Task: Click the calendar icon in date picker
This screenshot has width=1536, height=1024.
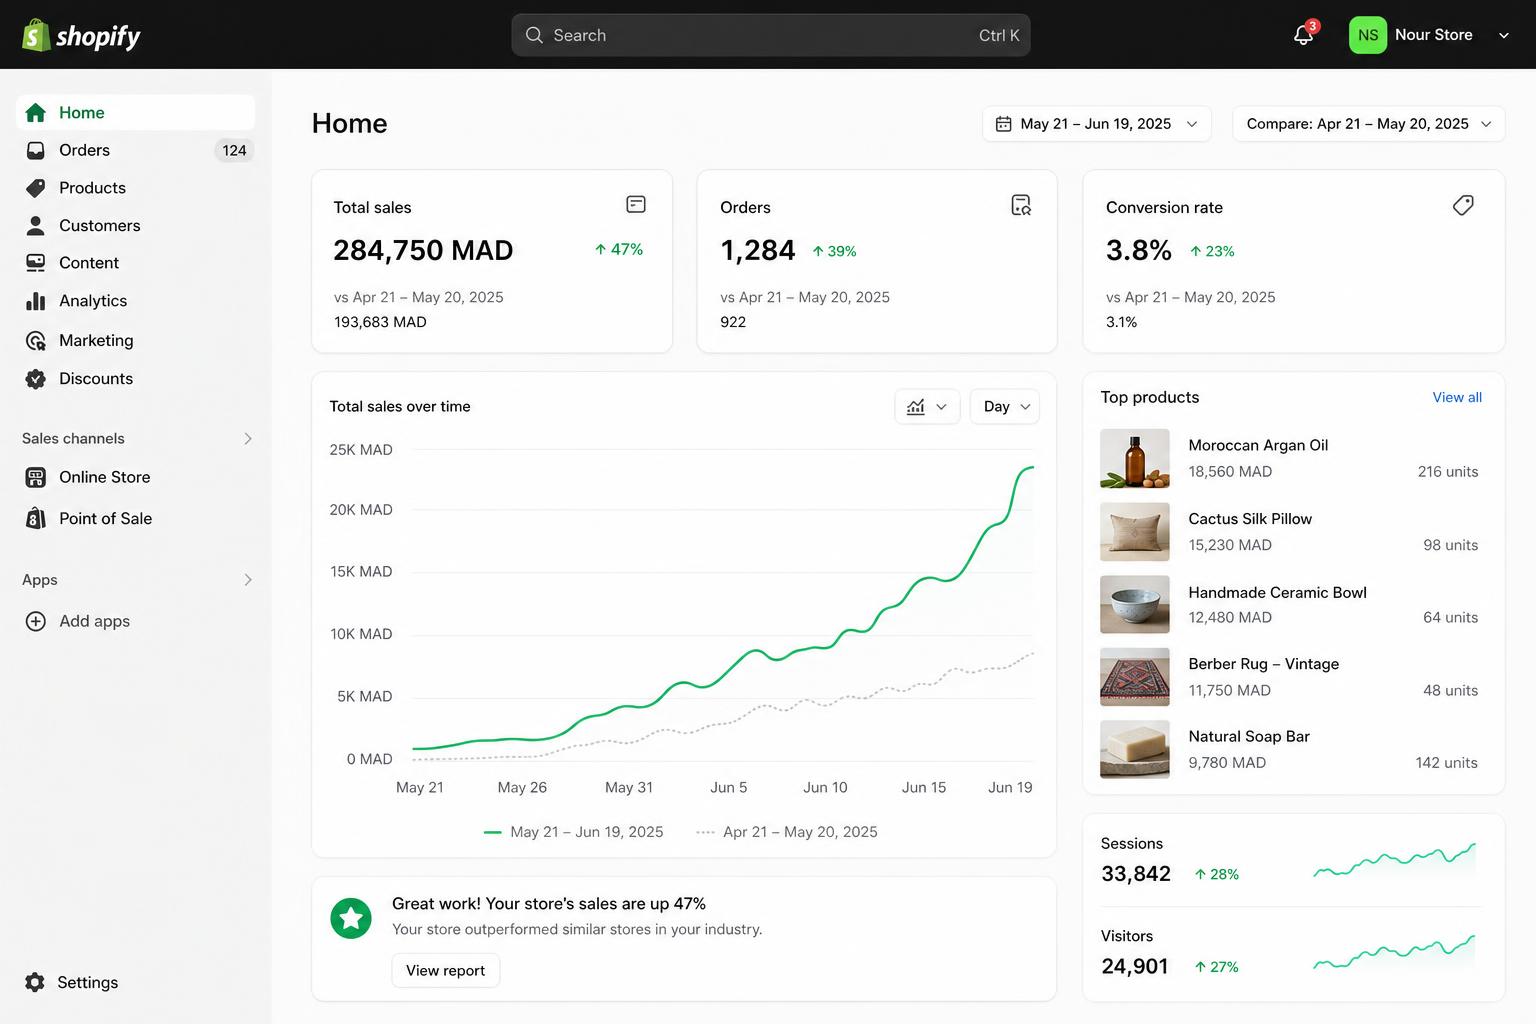Action: [x=1003, y=124]
